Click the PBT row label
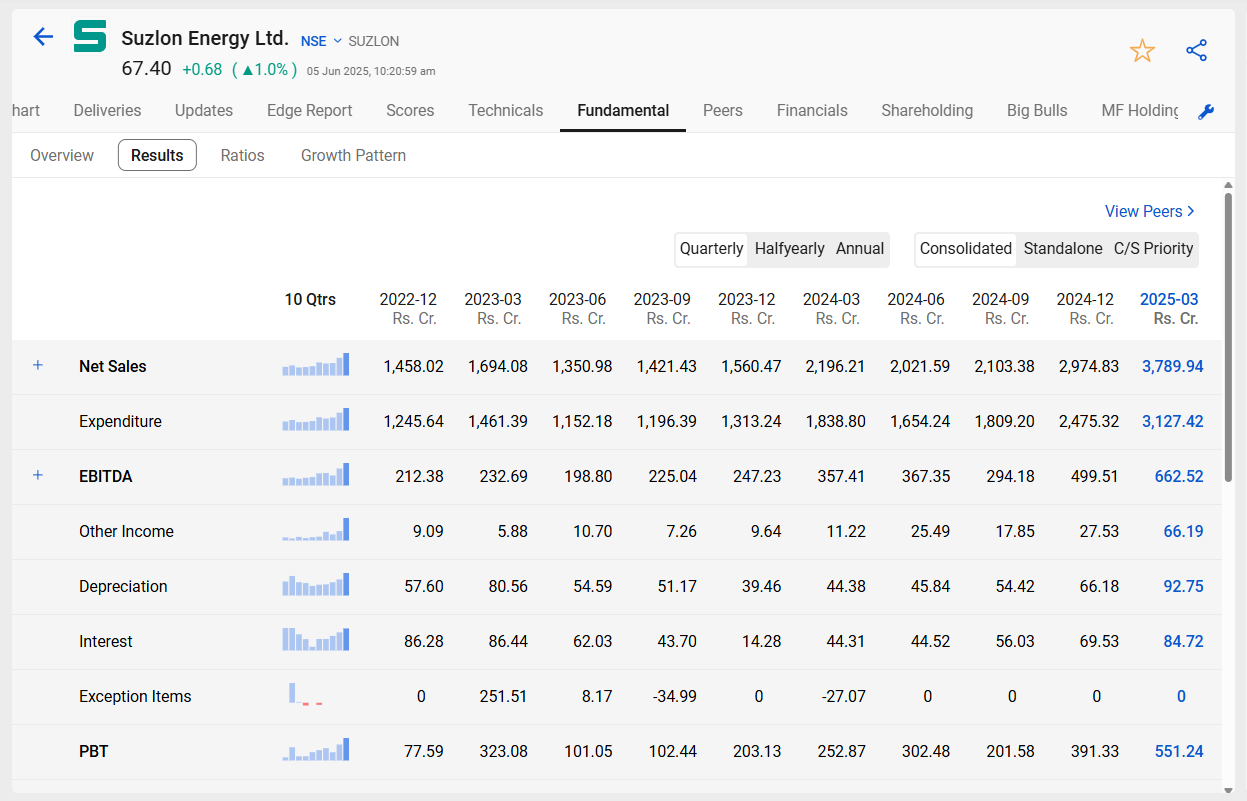Screen dimensions: 1247x801 click(x=94, y=751)
